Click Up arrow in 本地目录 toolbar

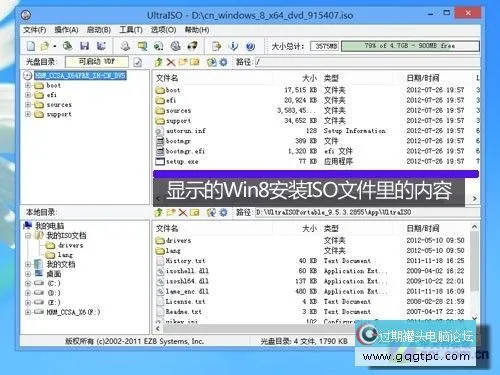[159, 212]
